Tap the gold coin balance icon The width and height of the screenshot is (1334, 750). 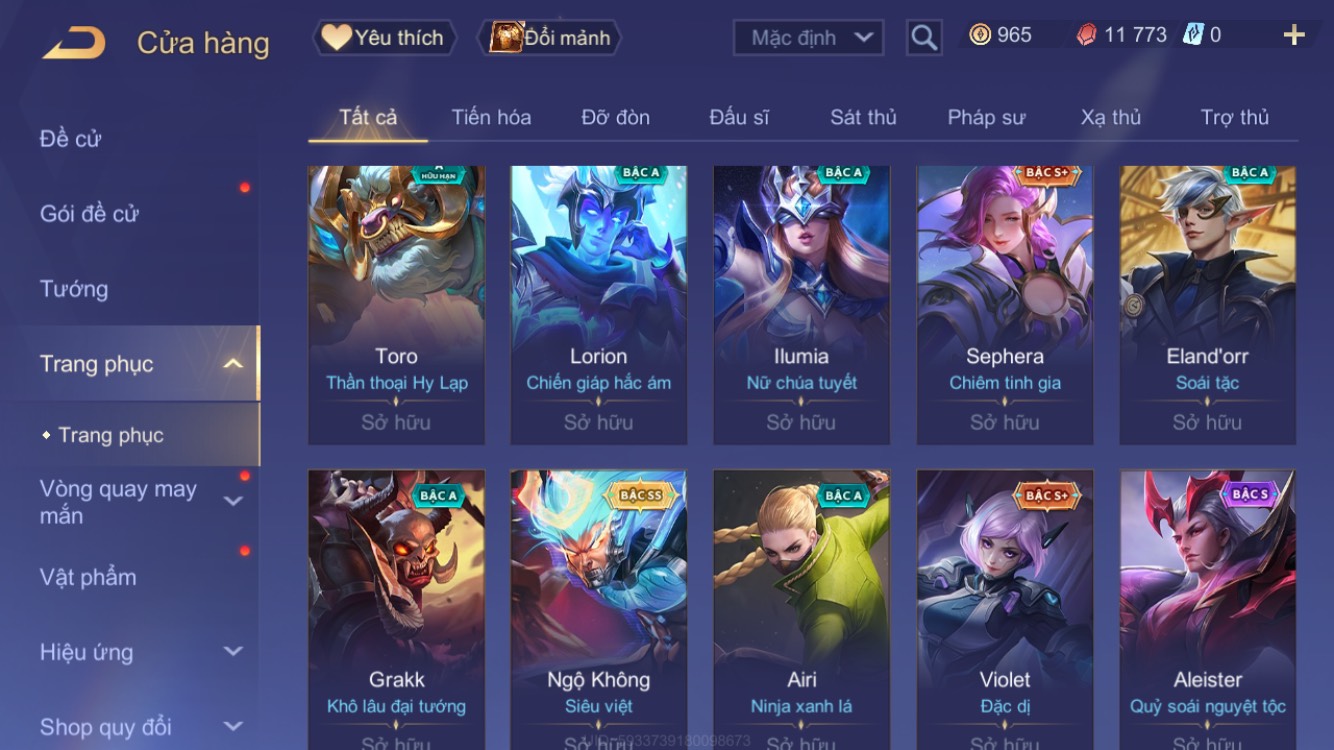tap(980, 35)
